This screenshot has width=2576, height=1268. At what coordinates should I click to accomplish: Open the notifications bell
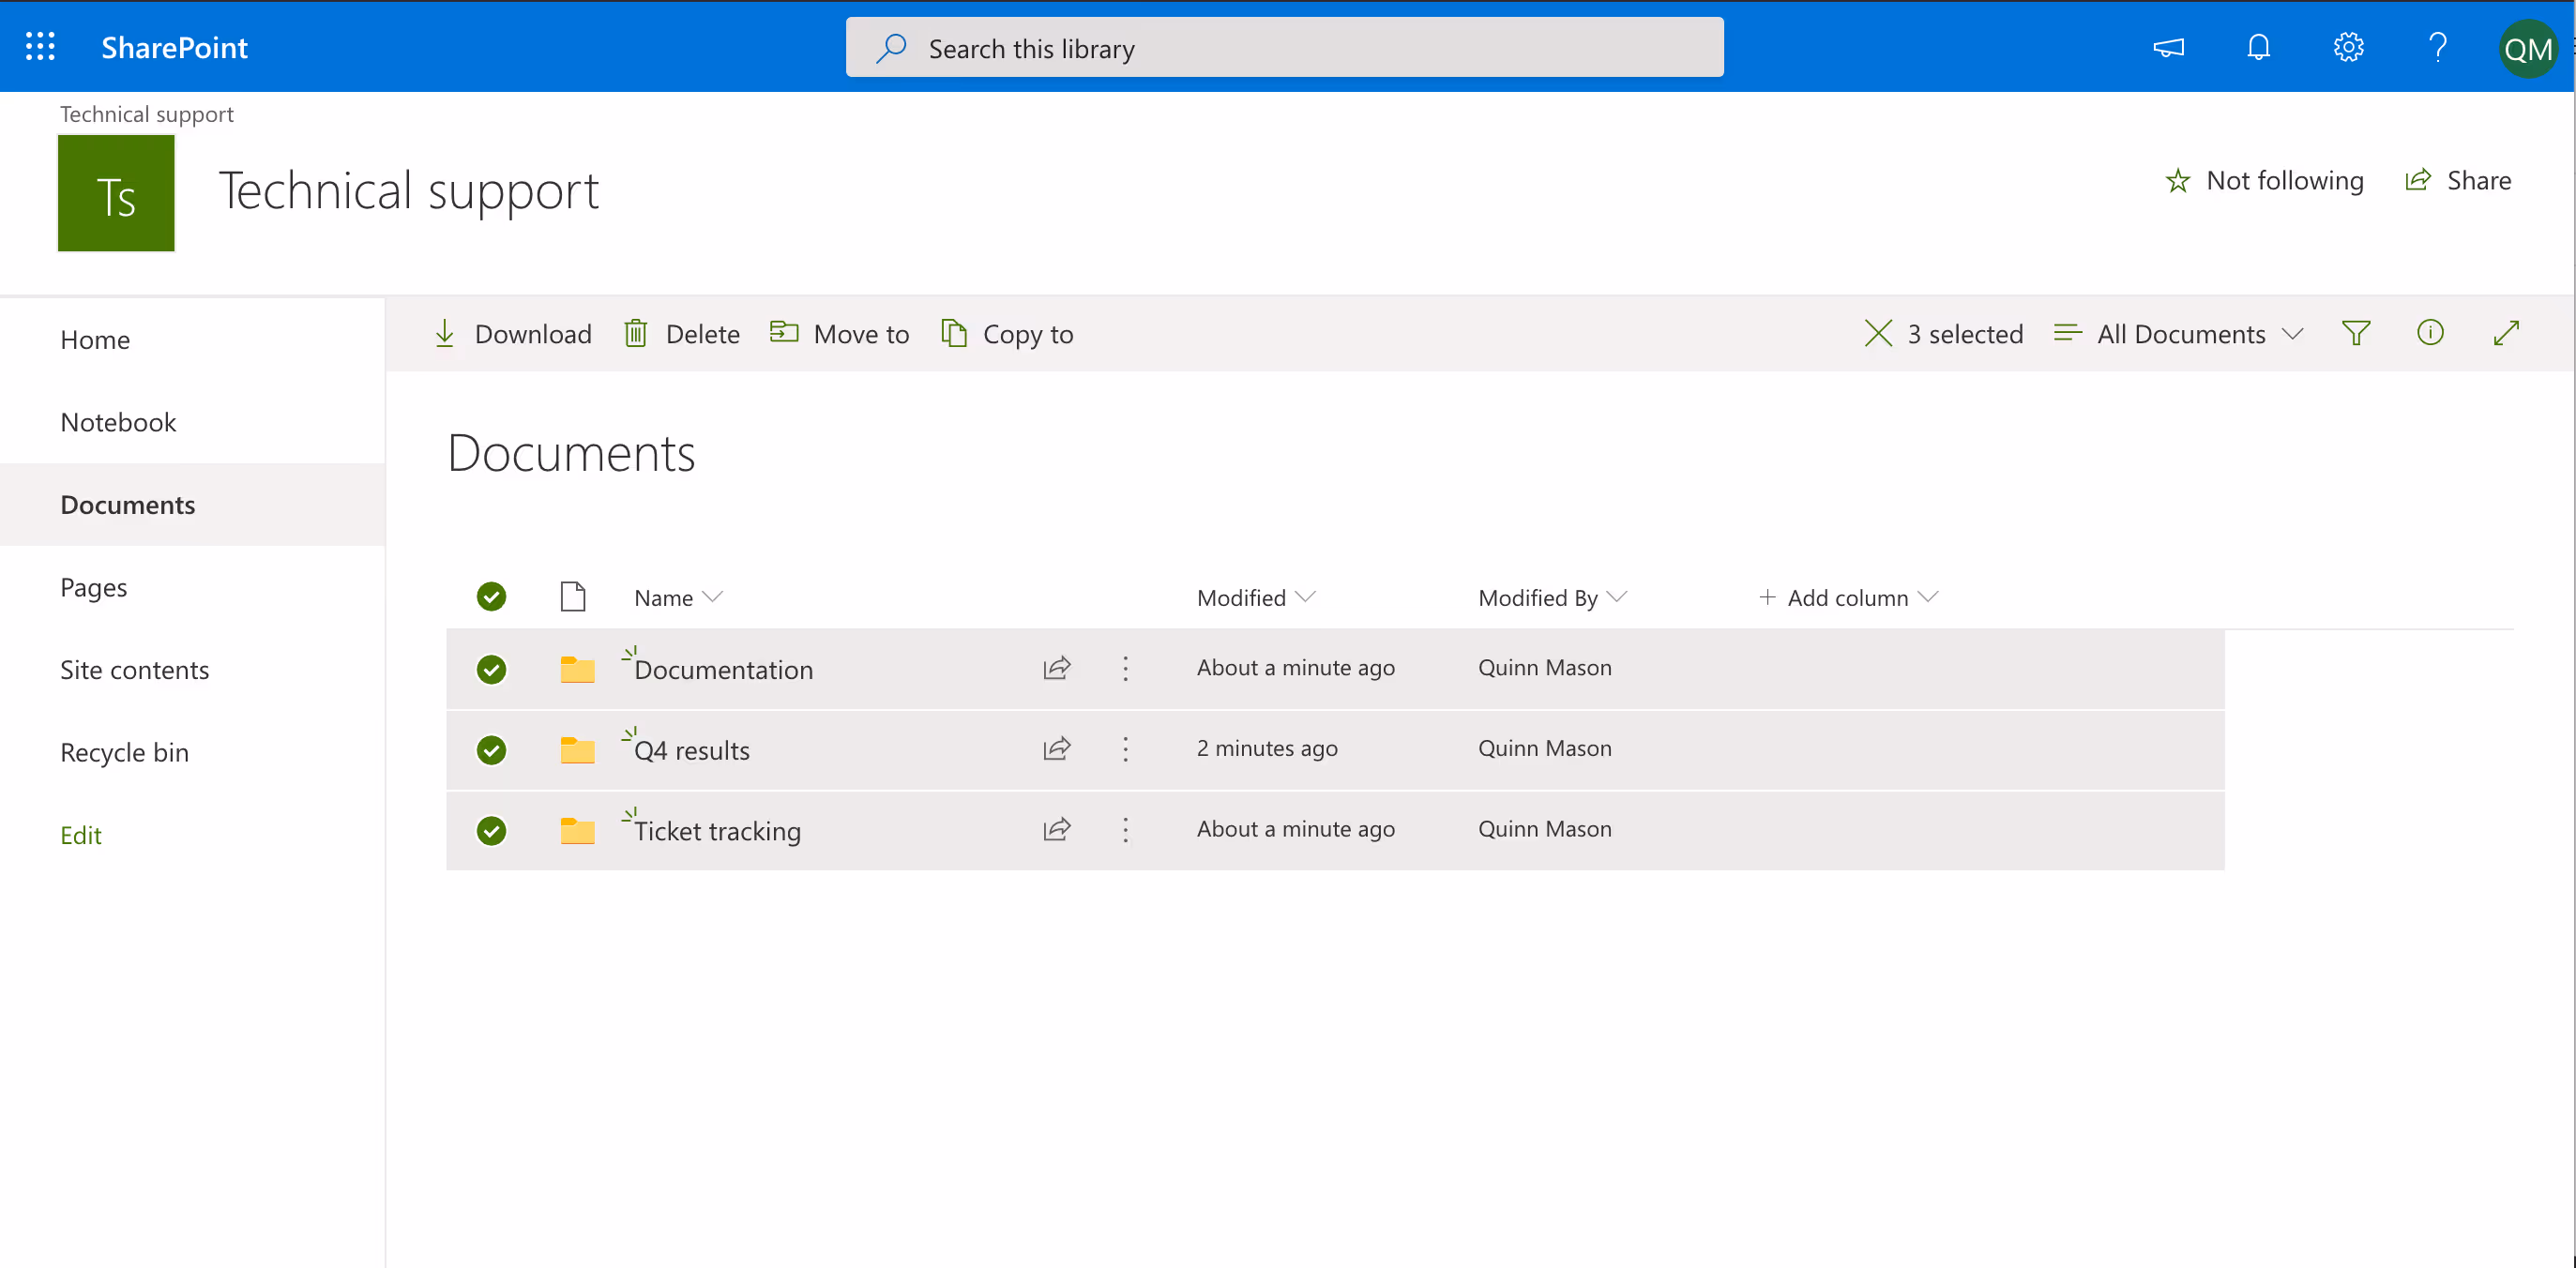pyautogui.click(x=2258, y=47)
